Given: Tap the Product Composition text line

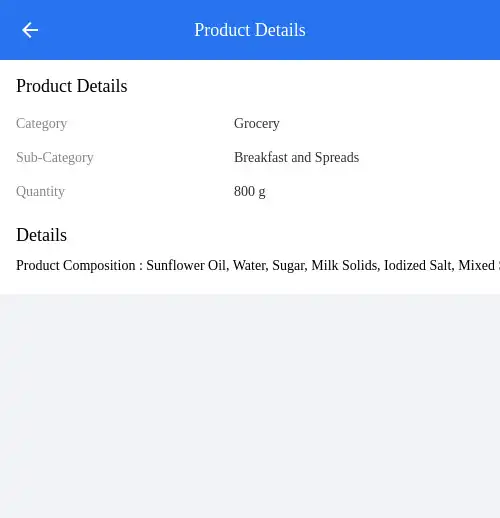Looking at the screenshot, I should 258,266.
